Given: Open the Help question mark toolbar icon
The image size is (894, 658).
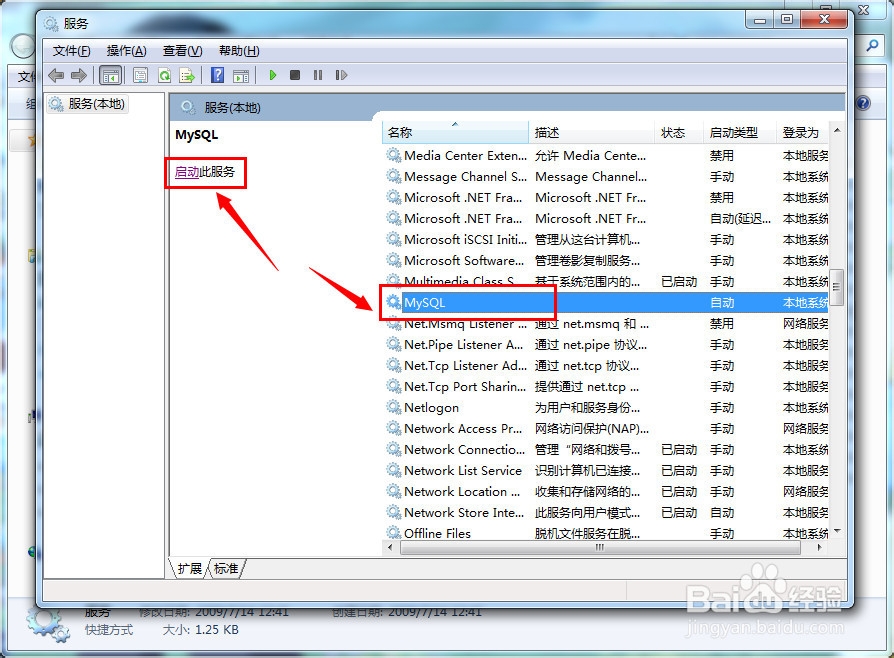Looking at the screenshot, I should coord(217,75).
